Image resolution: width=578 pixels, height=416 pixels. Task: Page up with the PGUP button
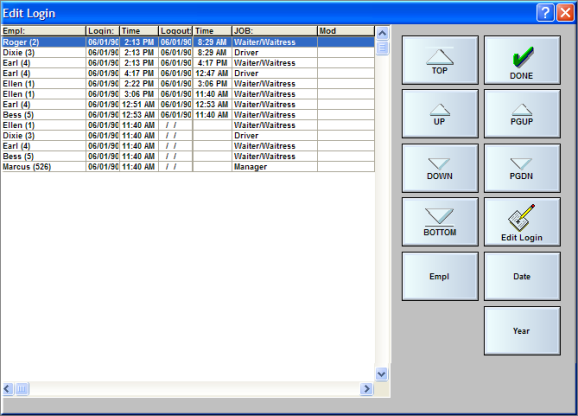pos(522,114)
